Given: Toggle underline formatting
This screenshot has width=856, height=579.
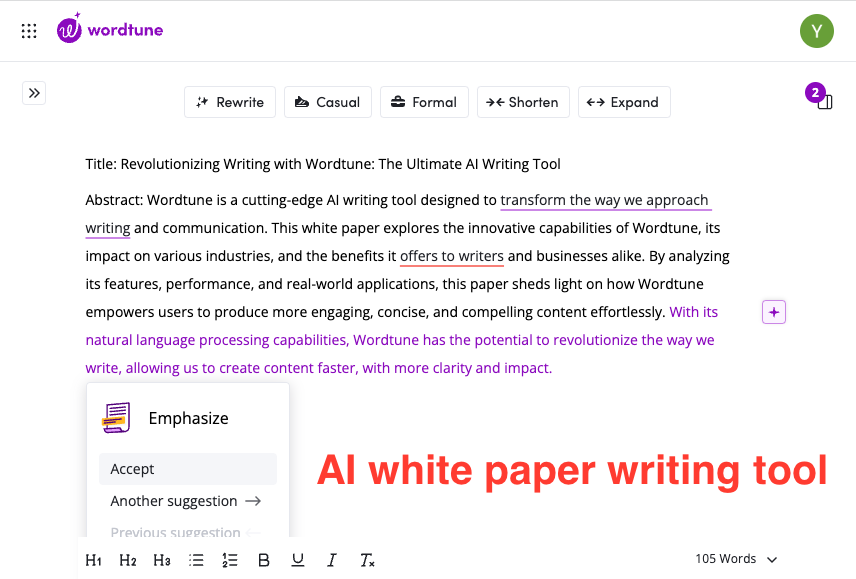Looking at the screenshot, I should (297, 560).
